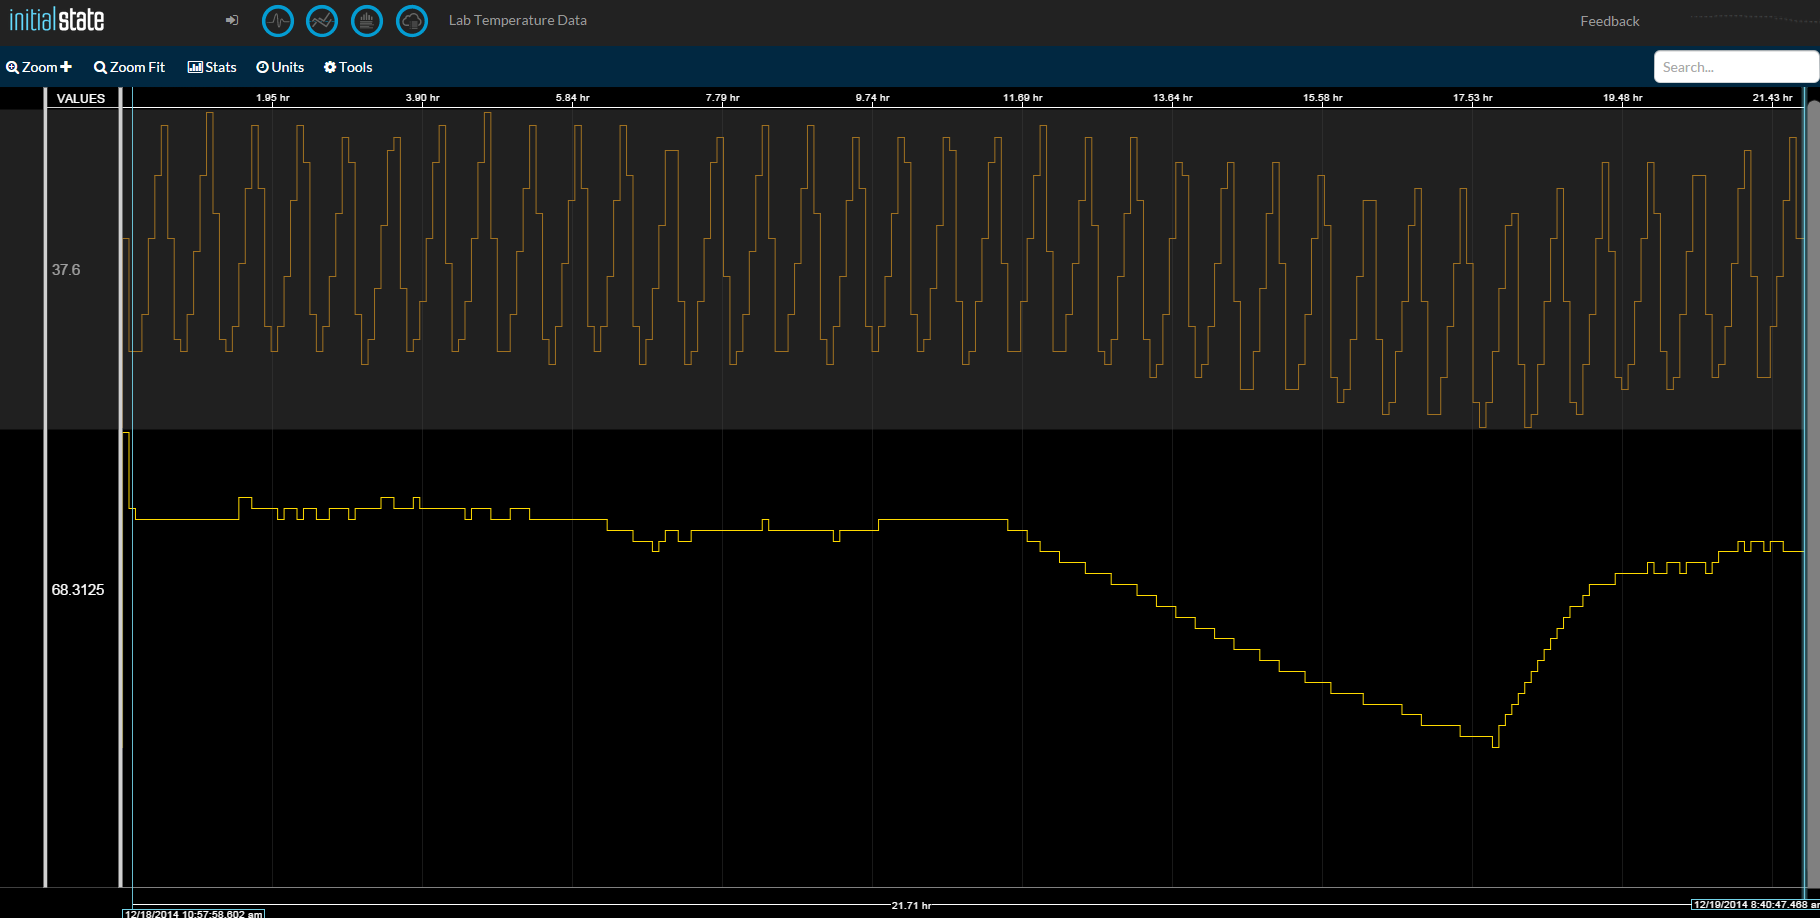Click the 21.71 hr duration label
Viewport: 1820px width, 918px height.
(x=911, y=905)
